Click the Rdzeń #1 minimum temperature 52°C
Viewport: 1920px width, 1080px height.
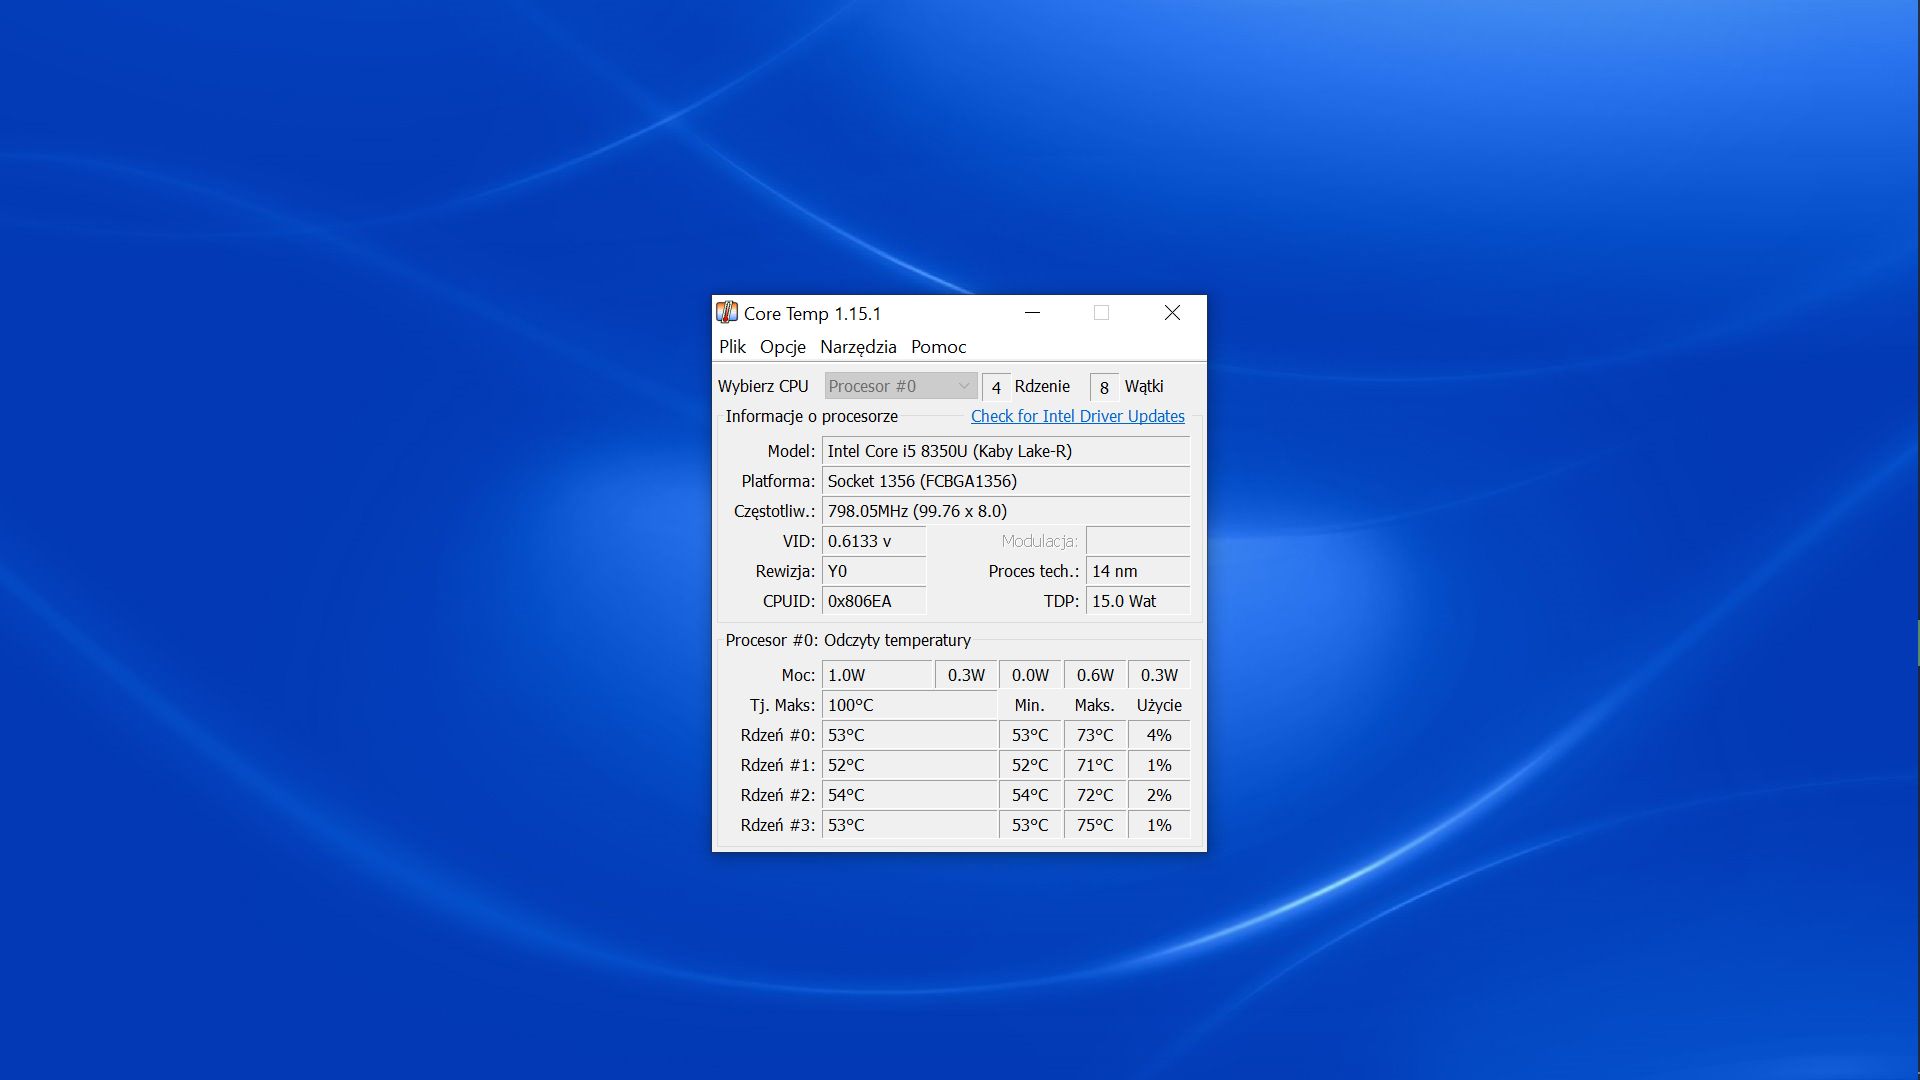1030,765
